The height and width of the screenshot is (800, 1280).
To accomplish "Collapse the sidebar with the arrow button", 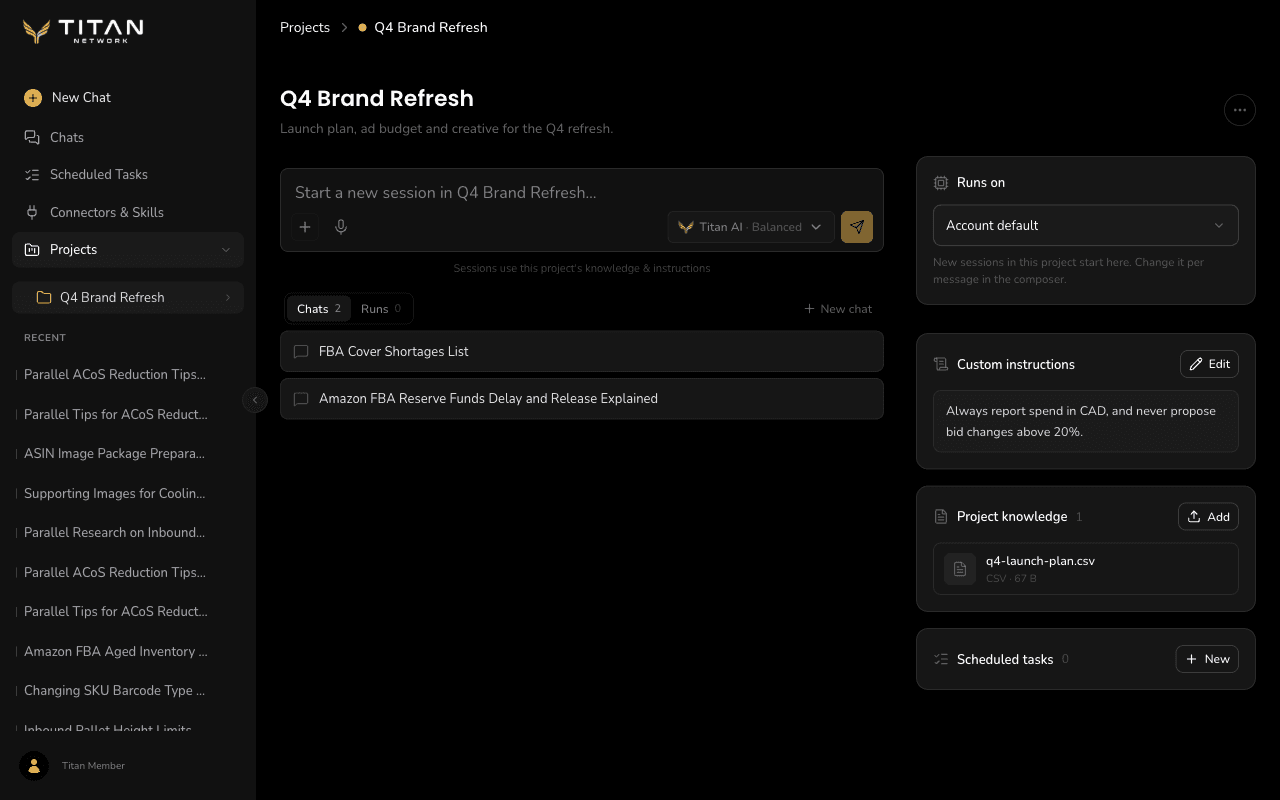I will pos(255,400).
